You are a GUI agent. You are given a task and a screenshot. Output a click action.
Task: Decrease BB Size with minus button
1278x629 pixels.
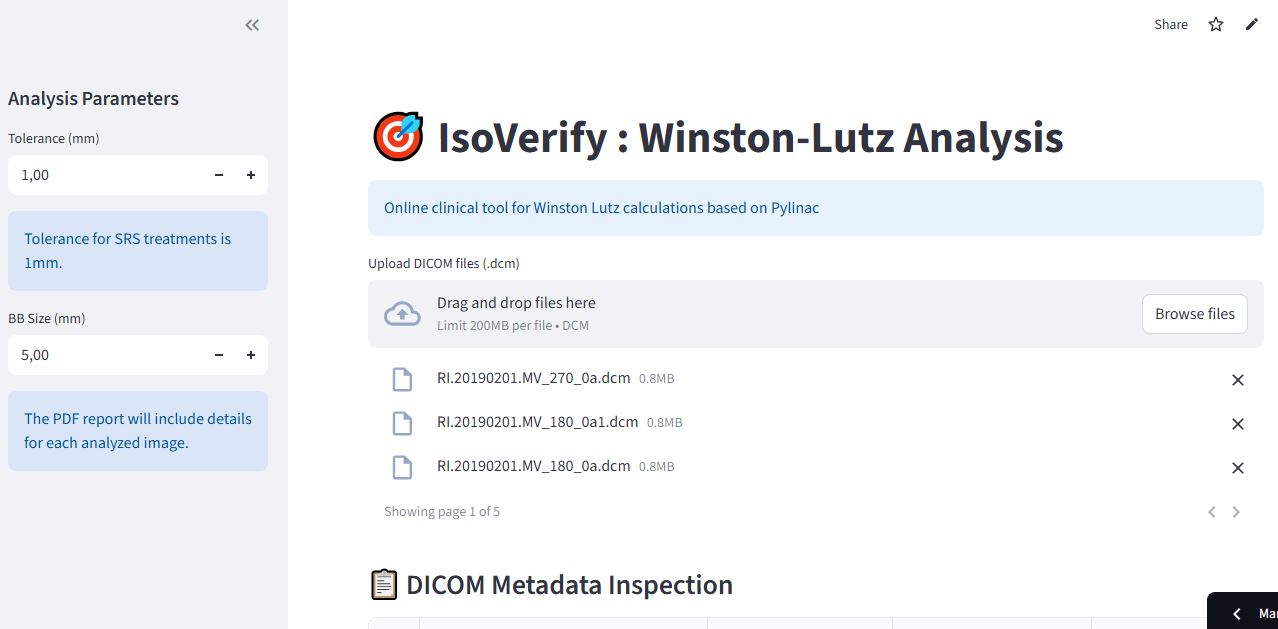[x=219, y=355]
